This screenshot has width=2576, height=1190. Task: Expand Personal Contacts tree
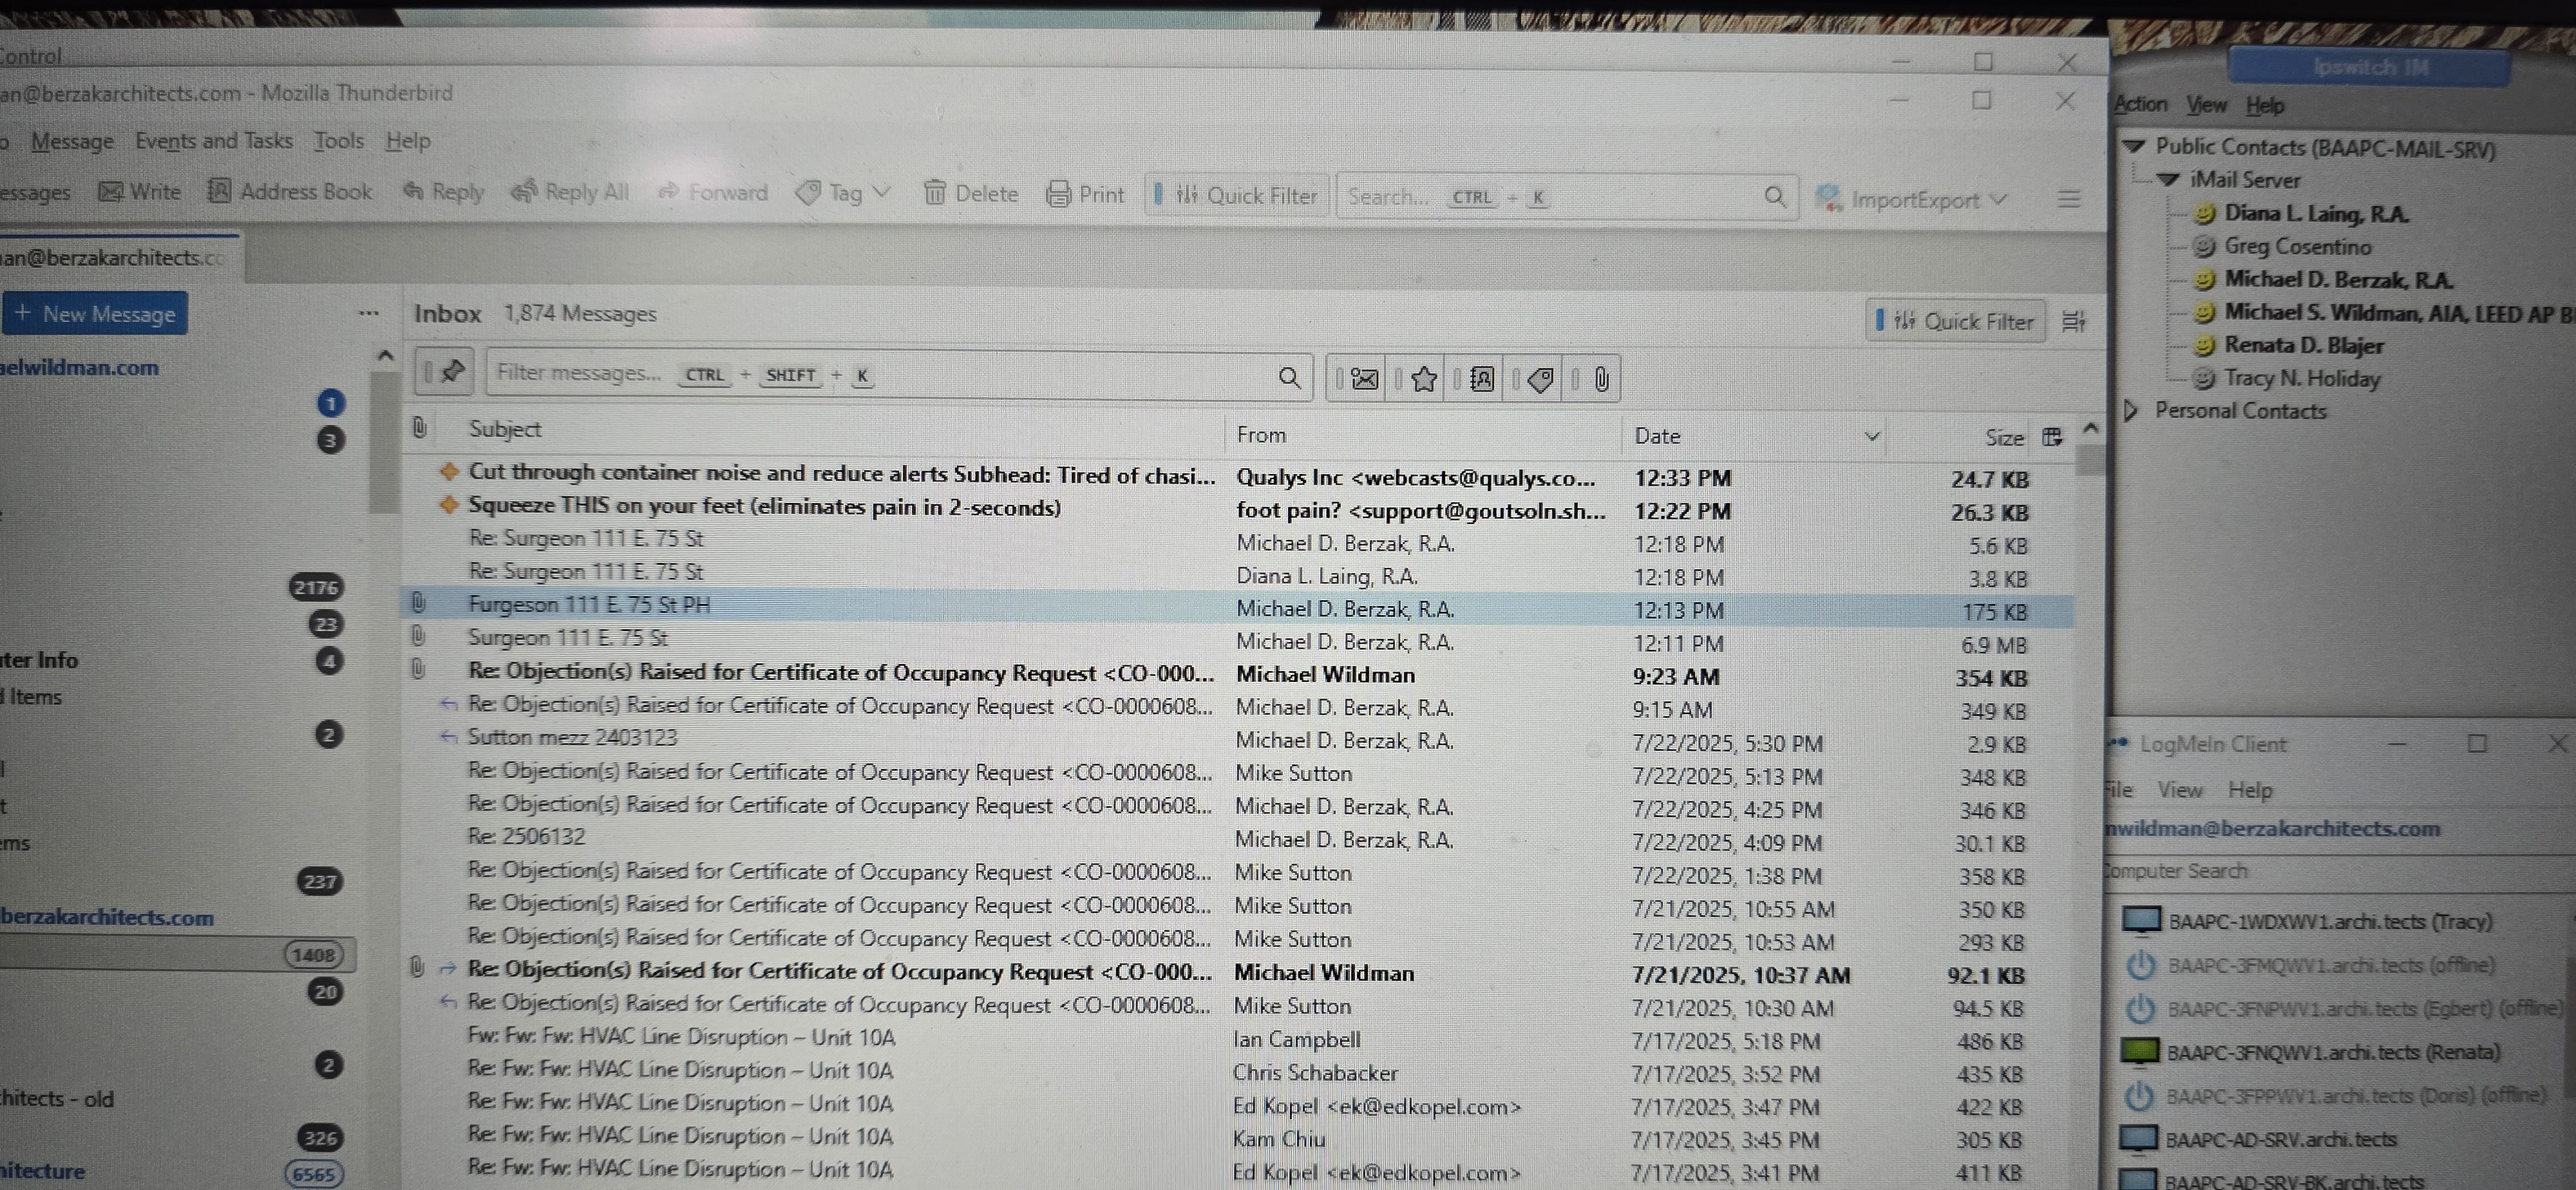(2131, 410)
